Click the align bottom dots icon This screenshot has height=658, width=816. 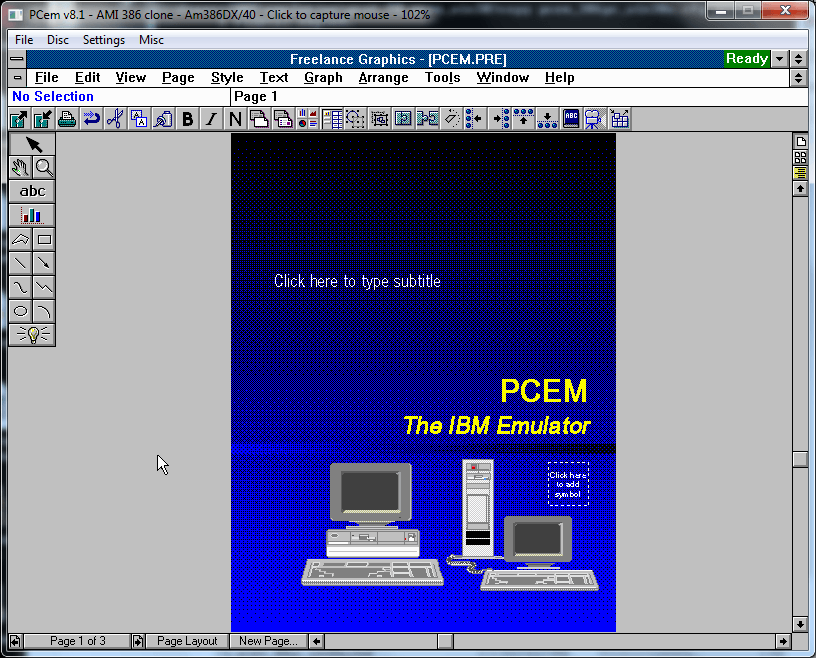pos(547,119)
